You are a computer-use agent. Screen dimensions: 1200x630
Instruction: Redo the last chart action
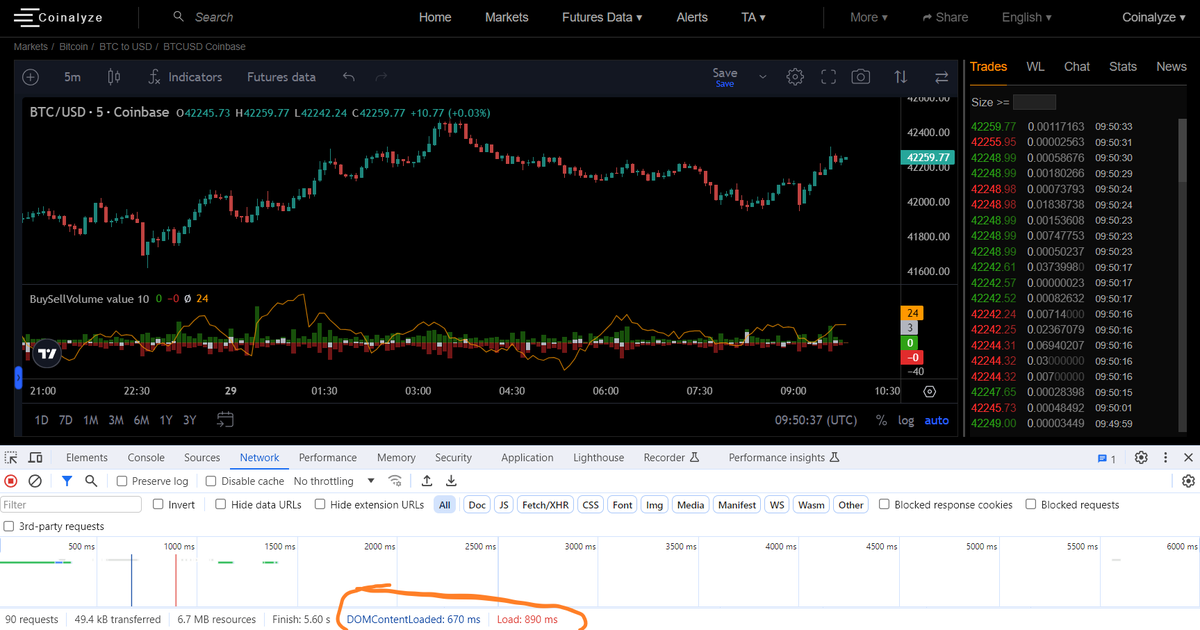381,77
